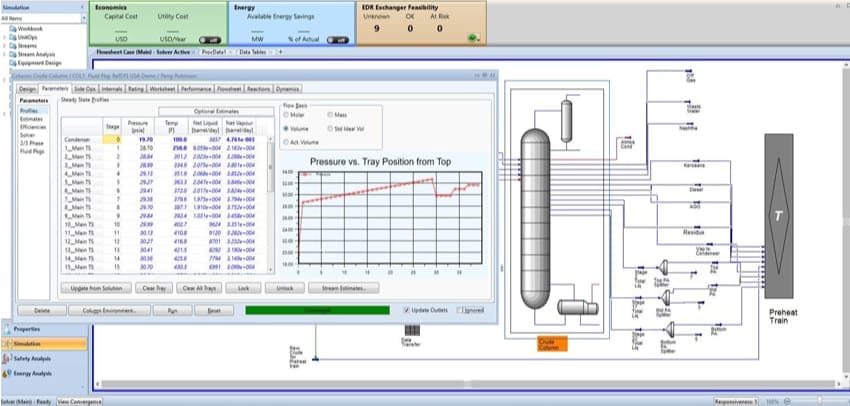Expand the UnitOps tree node
The width and height of the screenshot is (850, 406).
[4, 37]
